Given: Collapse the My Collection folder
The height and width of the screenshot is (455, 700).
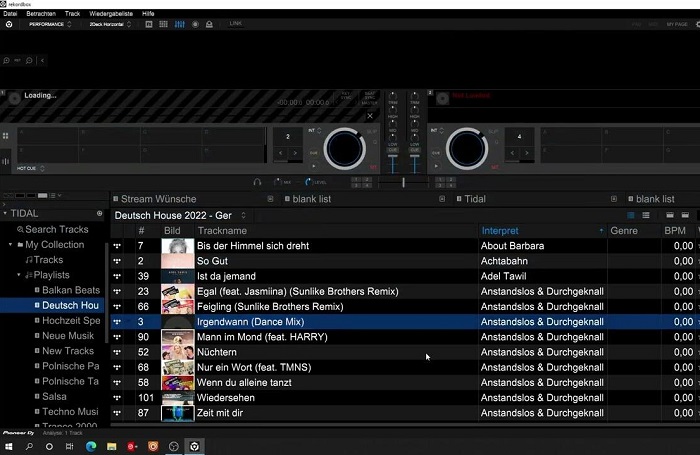Looking at the screenshot, I should [x=10, y=245].
